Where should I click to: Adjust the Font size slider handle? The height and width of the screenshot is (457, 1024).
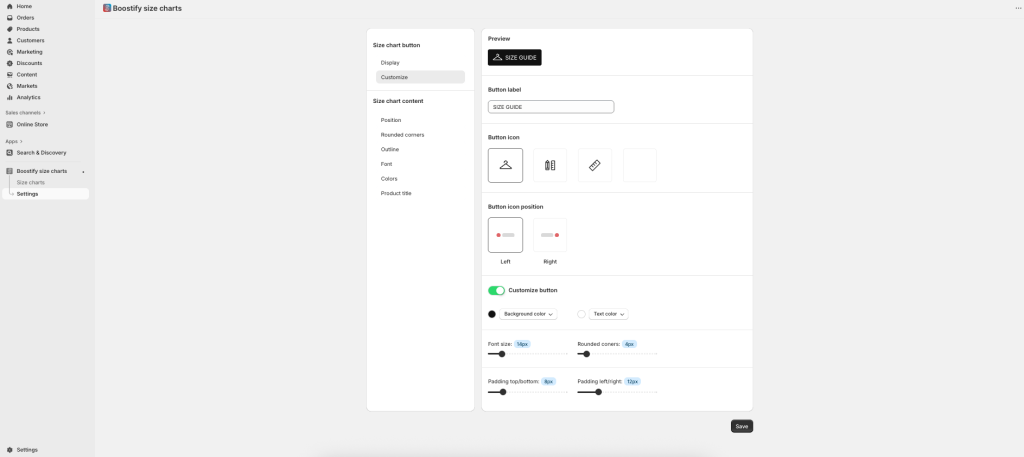pyautogui.click(x=502, y=355)
